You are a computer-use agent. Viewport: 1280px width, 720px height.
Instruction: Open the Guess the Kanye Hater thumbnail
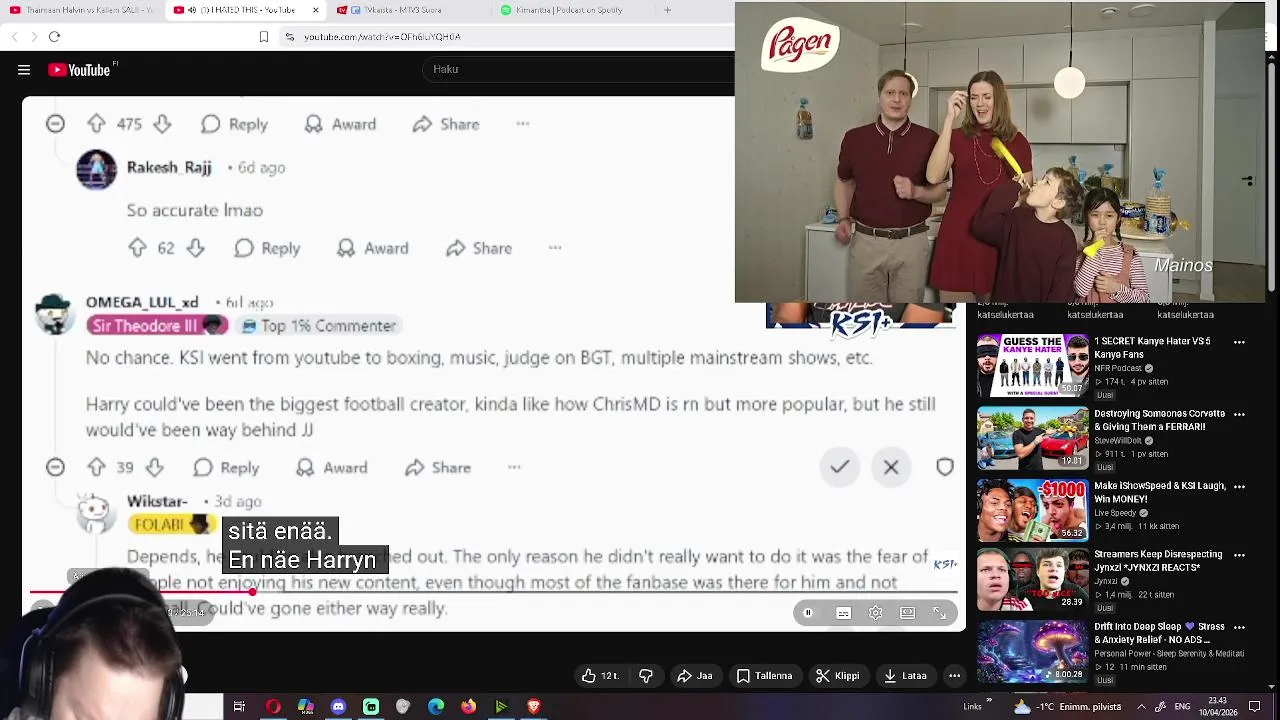pos(1033,366)
